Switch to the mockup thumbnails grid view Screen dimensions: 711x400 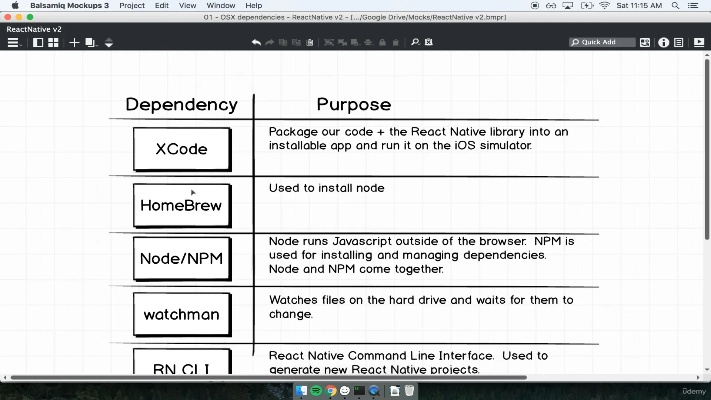point(52,43)
